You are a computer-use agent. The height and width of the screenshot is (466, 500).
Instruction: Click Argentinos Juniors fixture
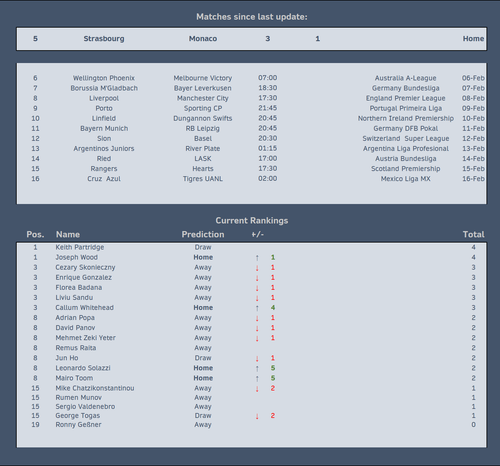(x=104, y=148)
